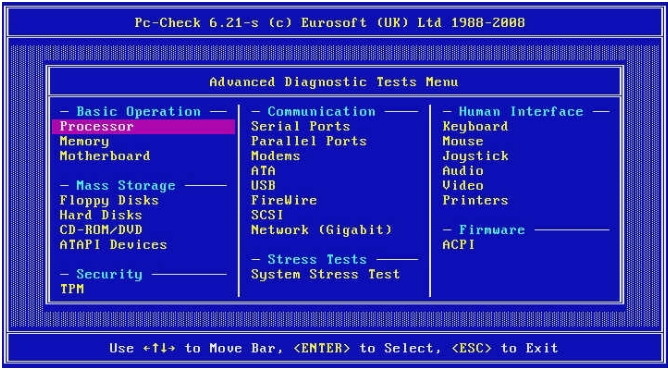Open the Mouse diagnostic
668x369 pixels.
tap(463, 141)
